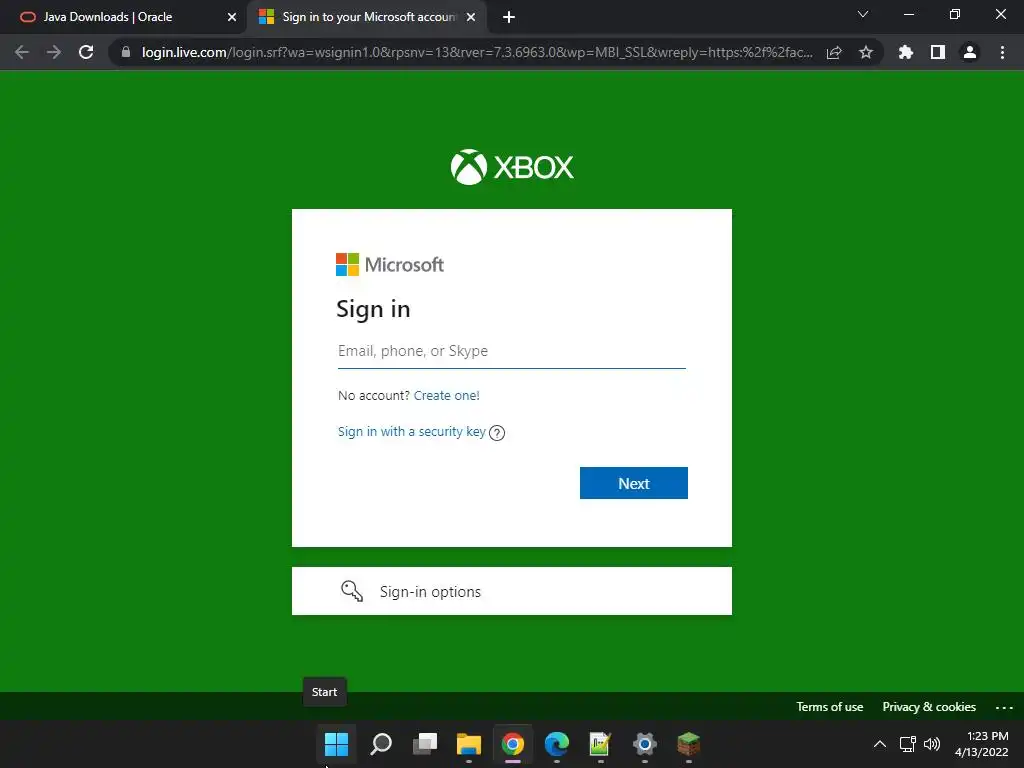Screen dimensions: 1024x768
Task: Restore down the Chrome window
Action: coord(955,14)
